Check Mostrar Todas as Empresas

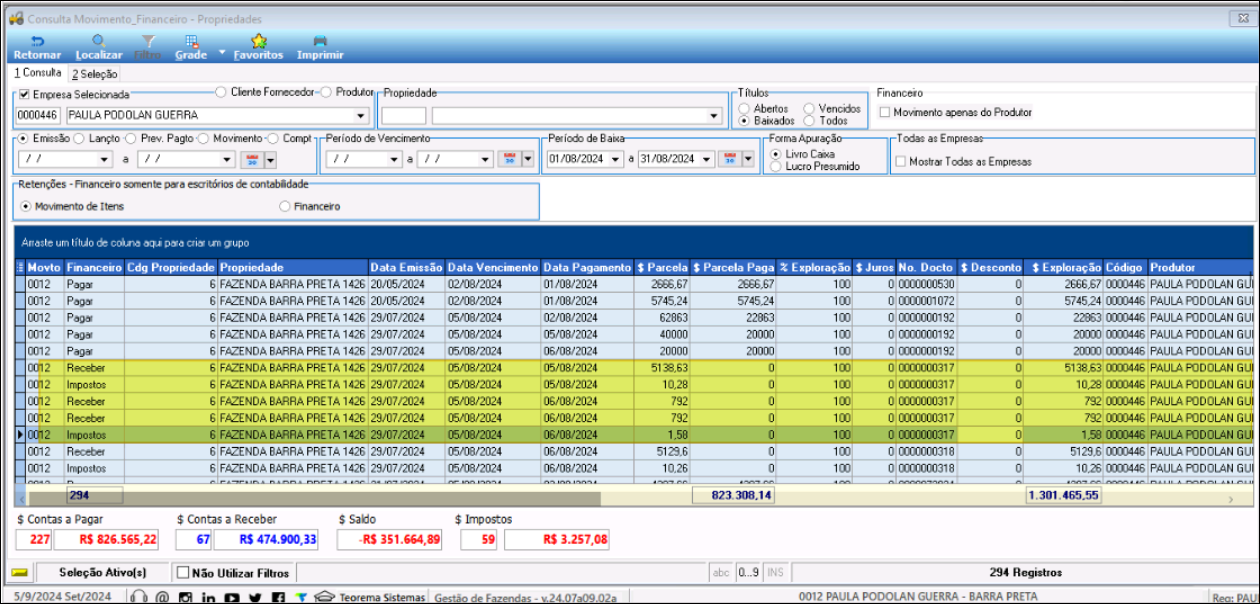tap(901, 161)
